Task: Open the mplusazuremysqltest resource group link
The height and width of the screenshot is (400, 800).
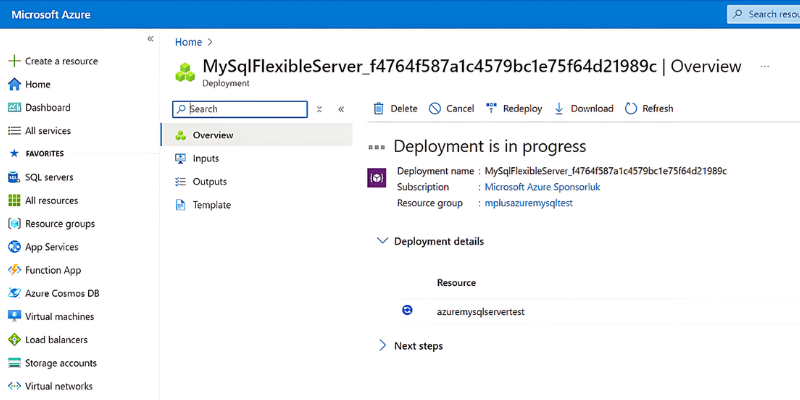Action: (x=529, y=203)
